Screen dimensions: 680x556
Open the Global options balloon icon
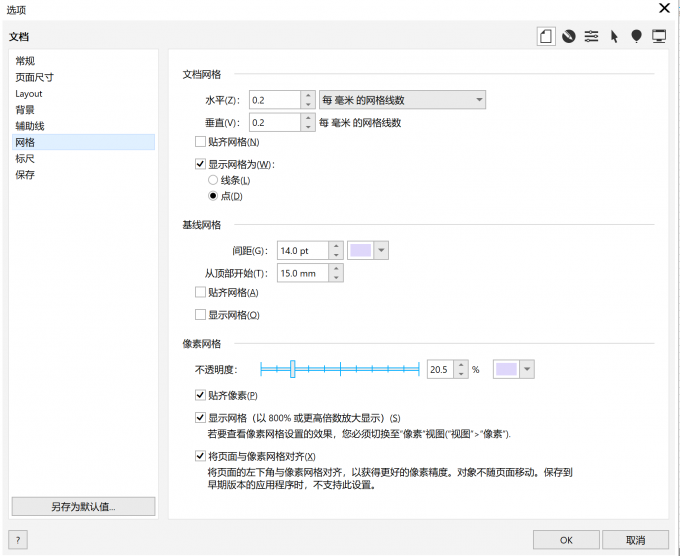(636, 36)
